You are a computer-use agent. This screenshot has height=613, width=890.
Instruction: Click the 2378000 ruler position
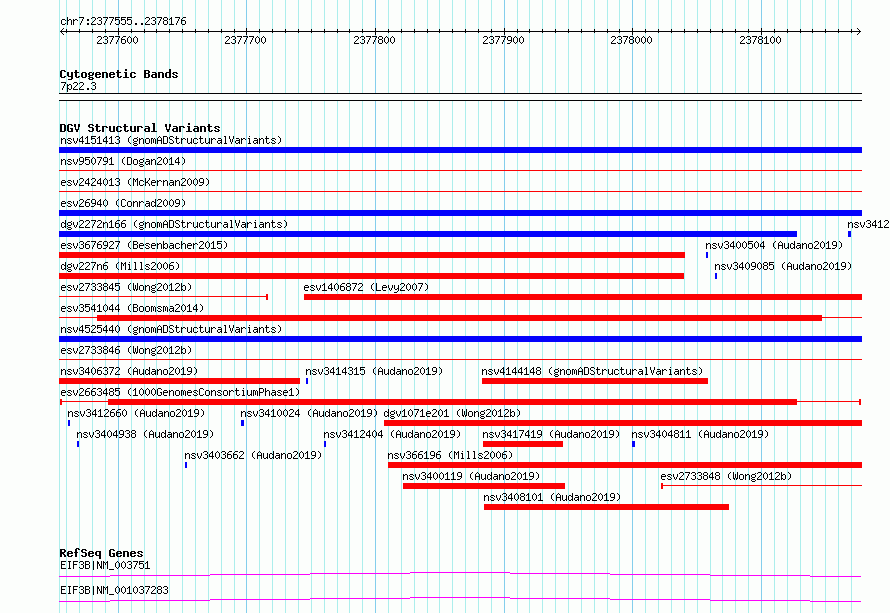tap(631, 40)
